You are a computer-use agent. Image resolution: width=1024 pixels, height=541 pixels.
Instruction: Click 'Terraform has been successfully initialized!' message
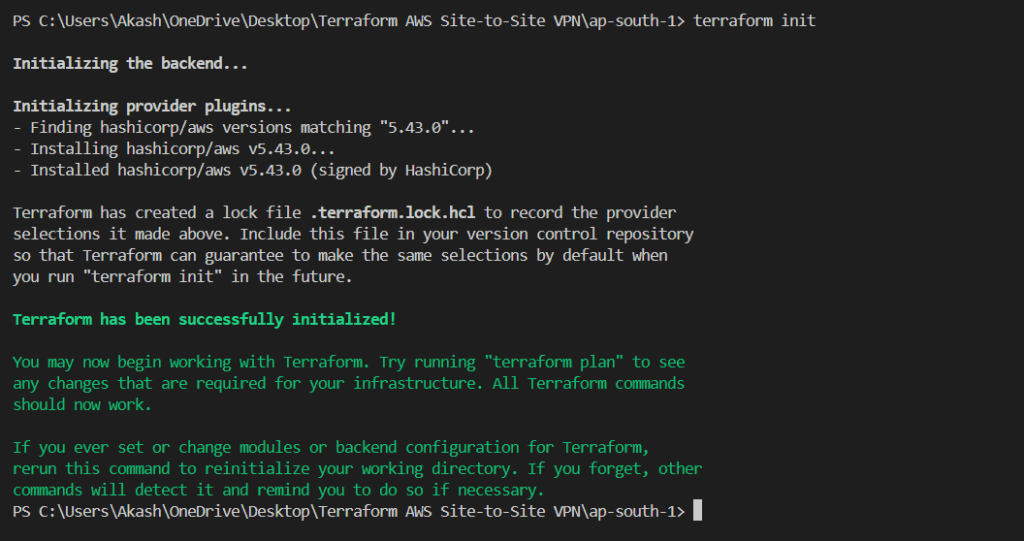tap(204, 320)
